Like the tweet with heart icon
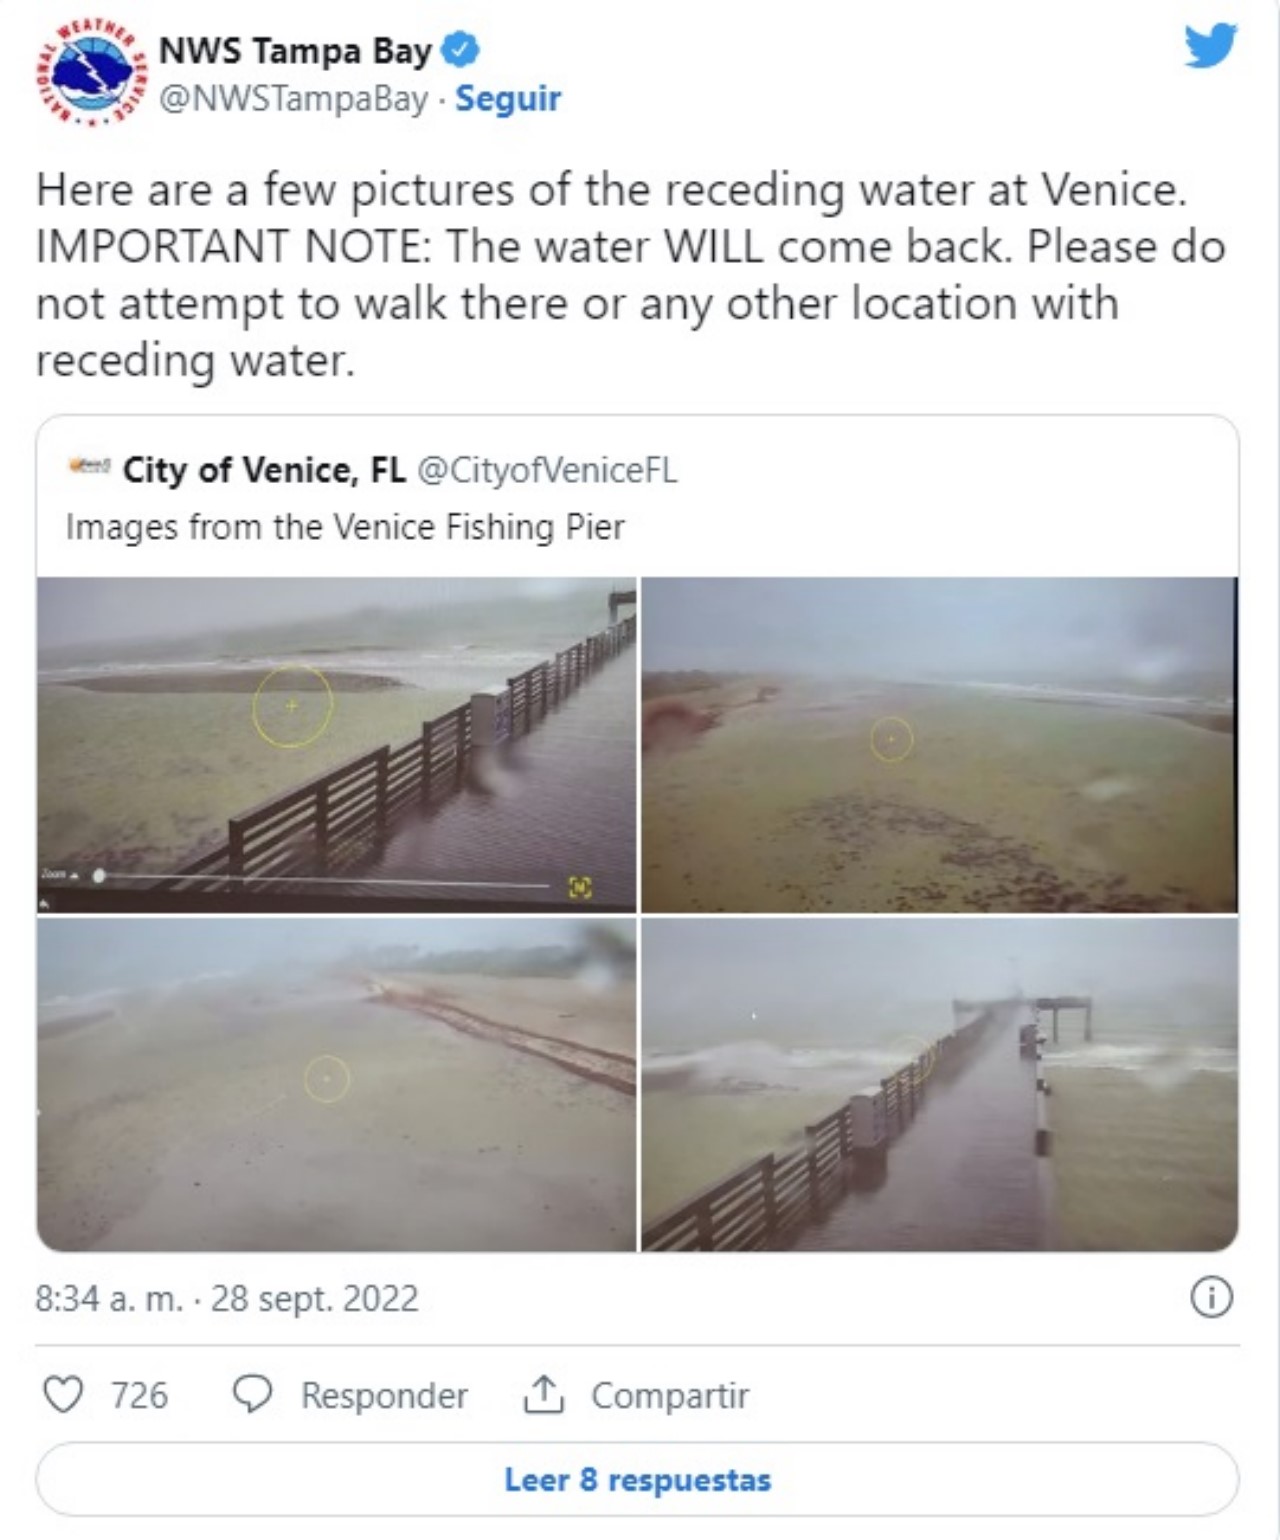Image resolution: width=1280 pixels, height=1540 pixels. (x=63, y=1394)
